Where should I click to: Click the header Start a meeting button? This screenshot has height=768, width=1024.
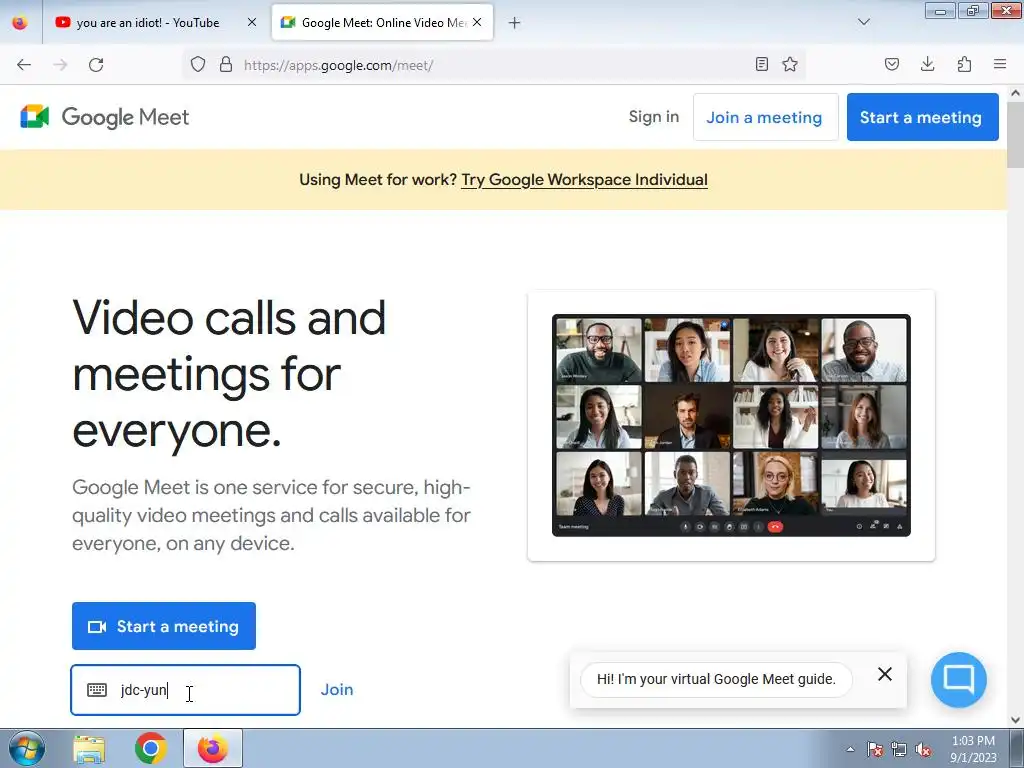point(922,117)
